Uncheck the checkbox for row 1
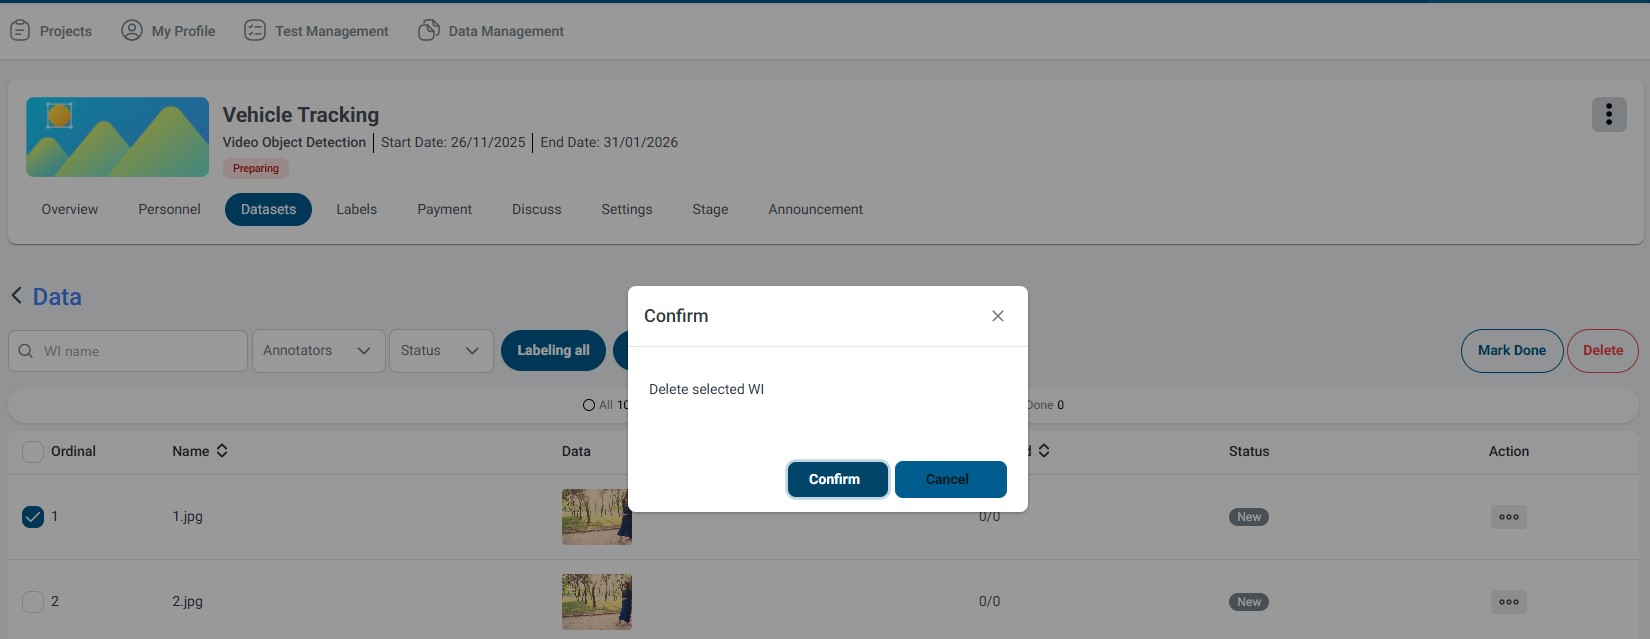 [x=33, y=517]
